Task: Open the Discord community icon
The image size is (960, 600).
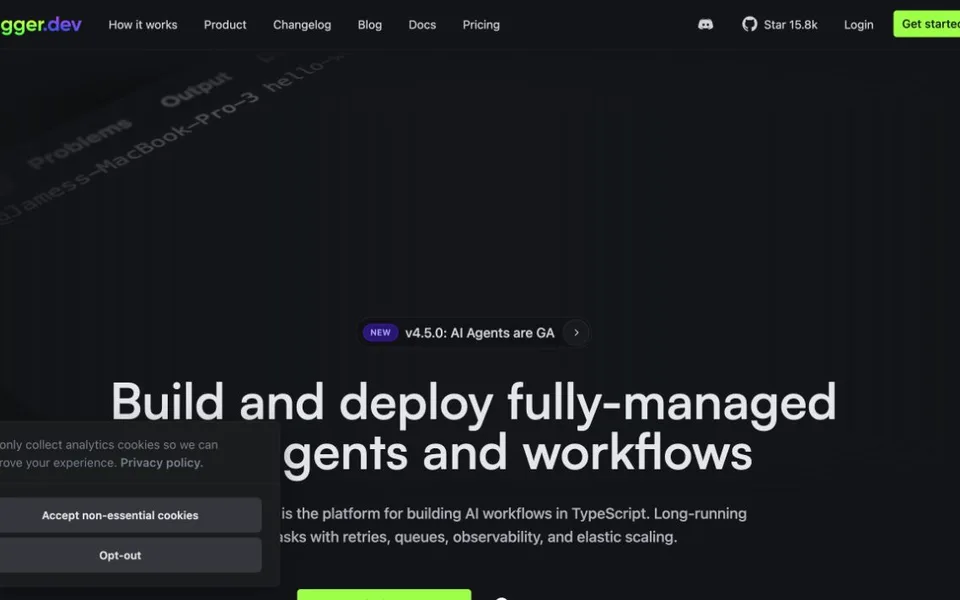Action: [705, 24]
